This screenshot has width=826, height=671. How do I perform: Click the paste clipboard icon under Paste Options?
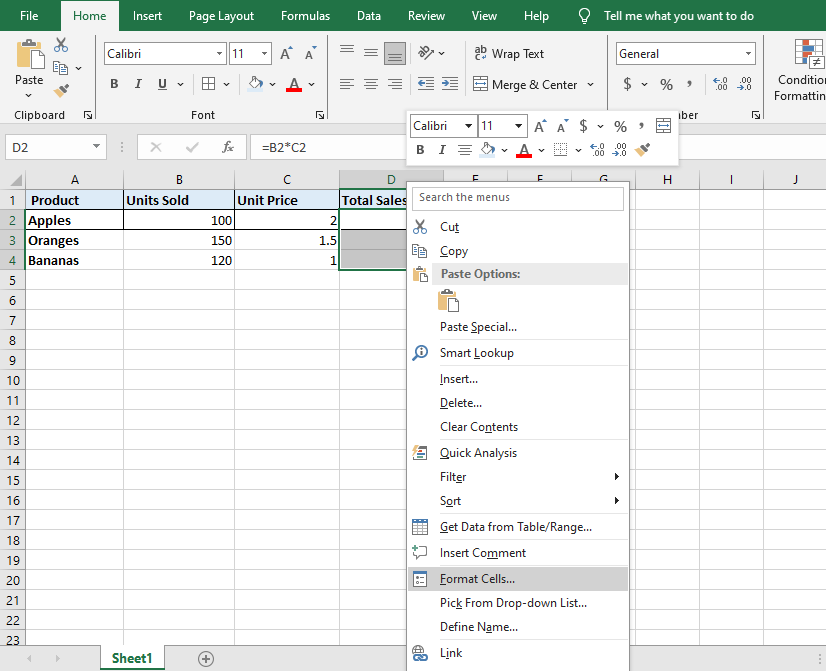click(448, 300)
